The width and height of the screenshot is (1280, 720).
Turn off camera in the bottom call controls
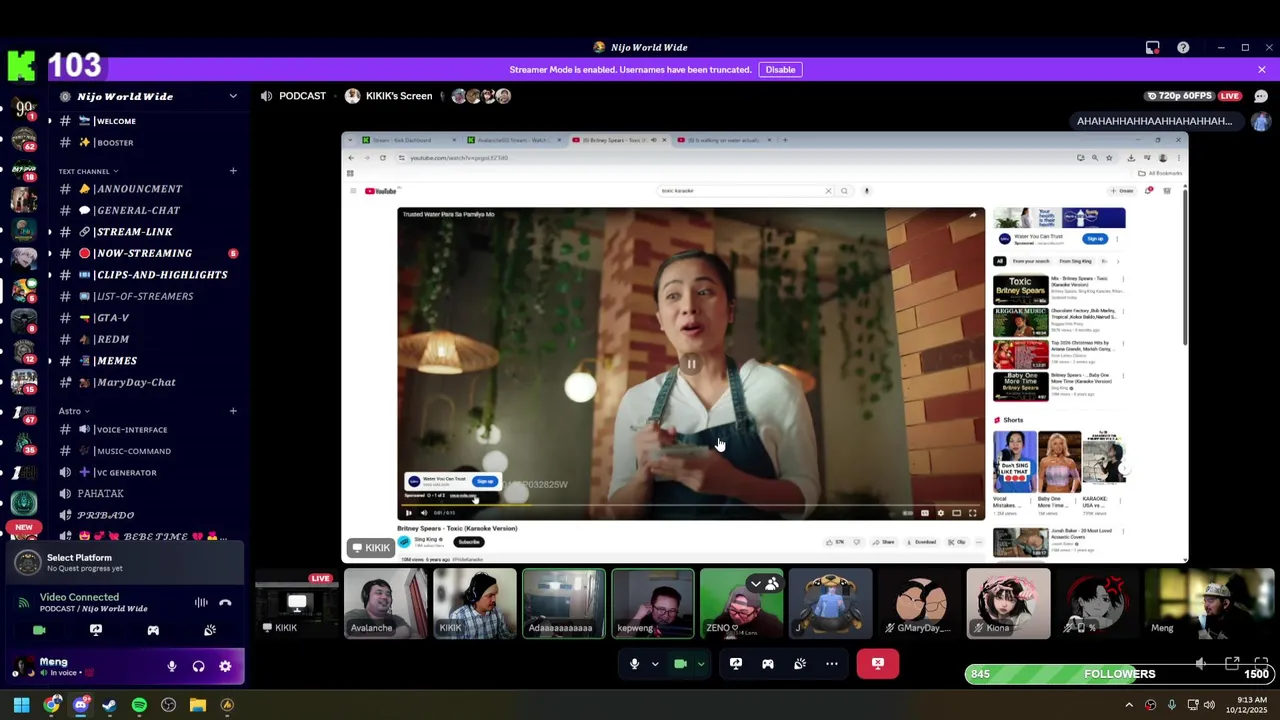point(680,663)
